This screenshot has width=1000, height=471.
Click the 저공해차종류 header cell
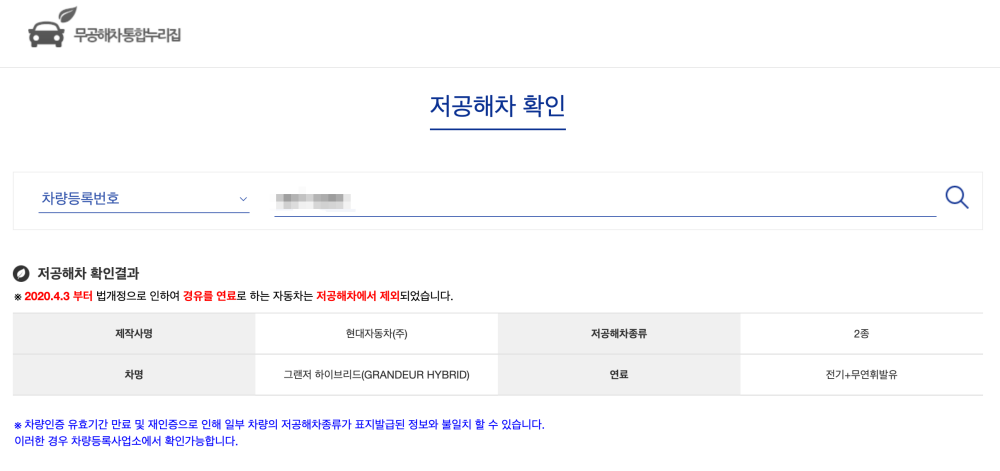pos(619,334)
